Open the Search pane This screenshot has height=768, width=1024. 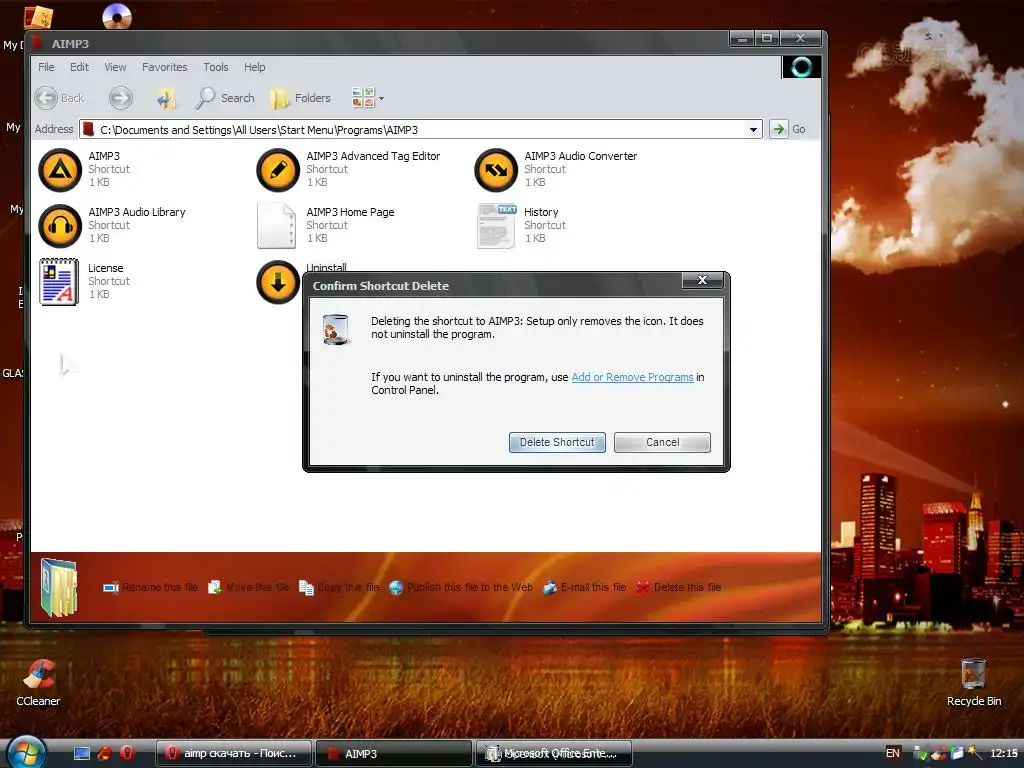[x=225, y=98]
